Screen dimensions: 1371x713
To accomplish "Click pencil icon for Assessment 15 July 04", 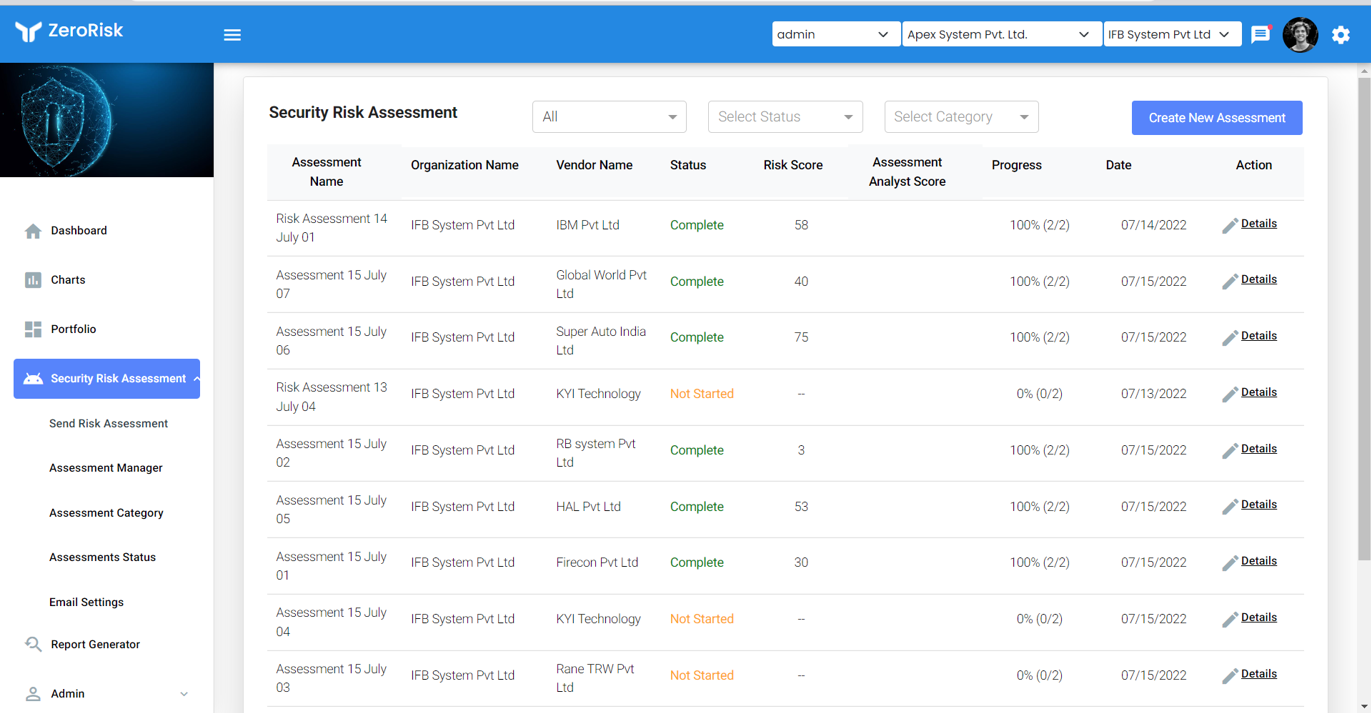I will tap(1230, 620).
